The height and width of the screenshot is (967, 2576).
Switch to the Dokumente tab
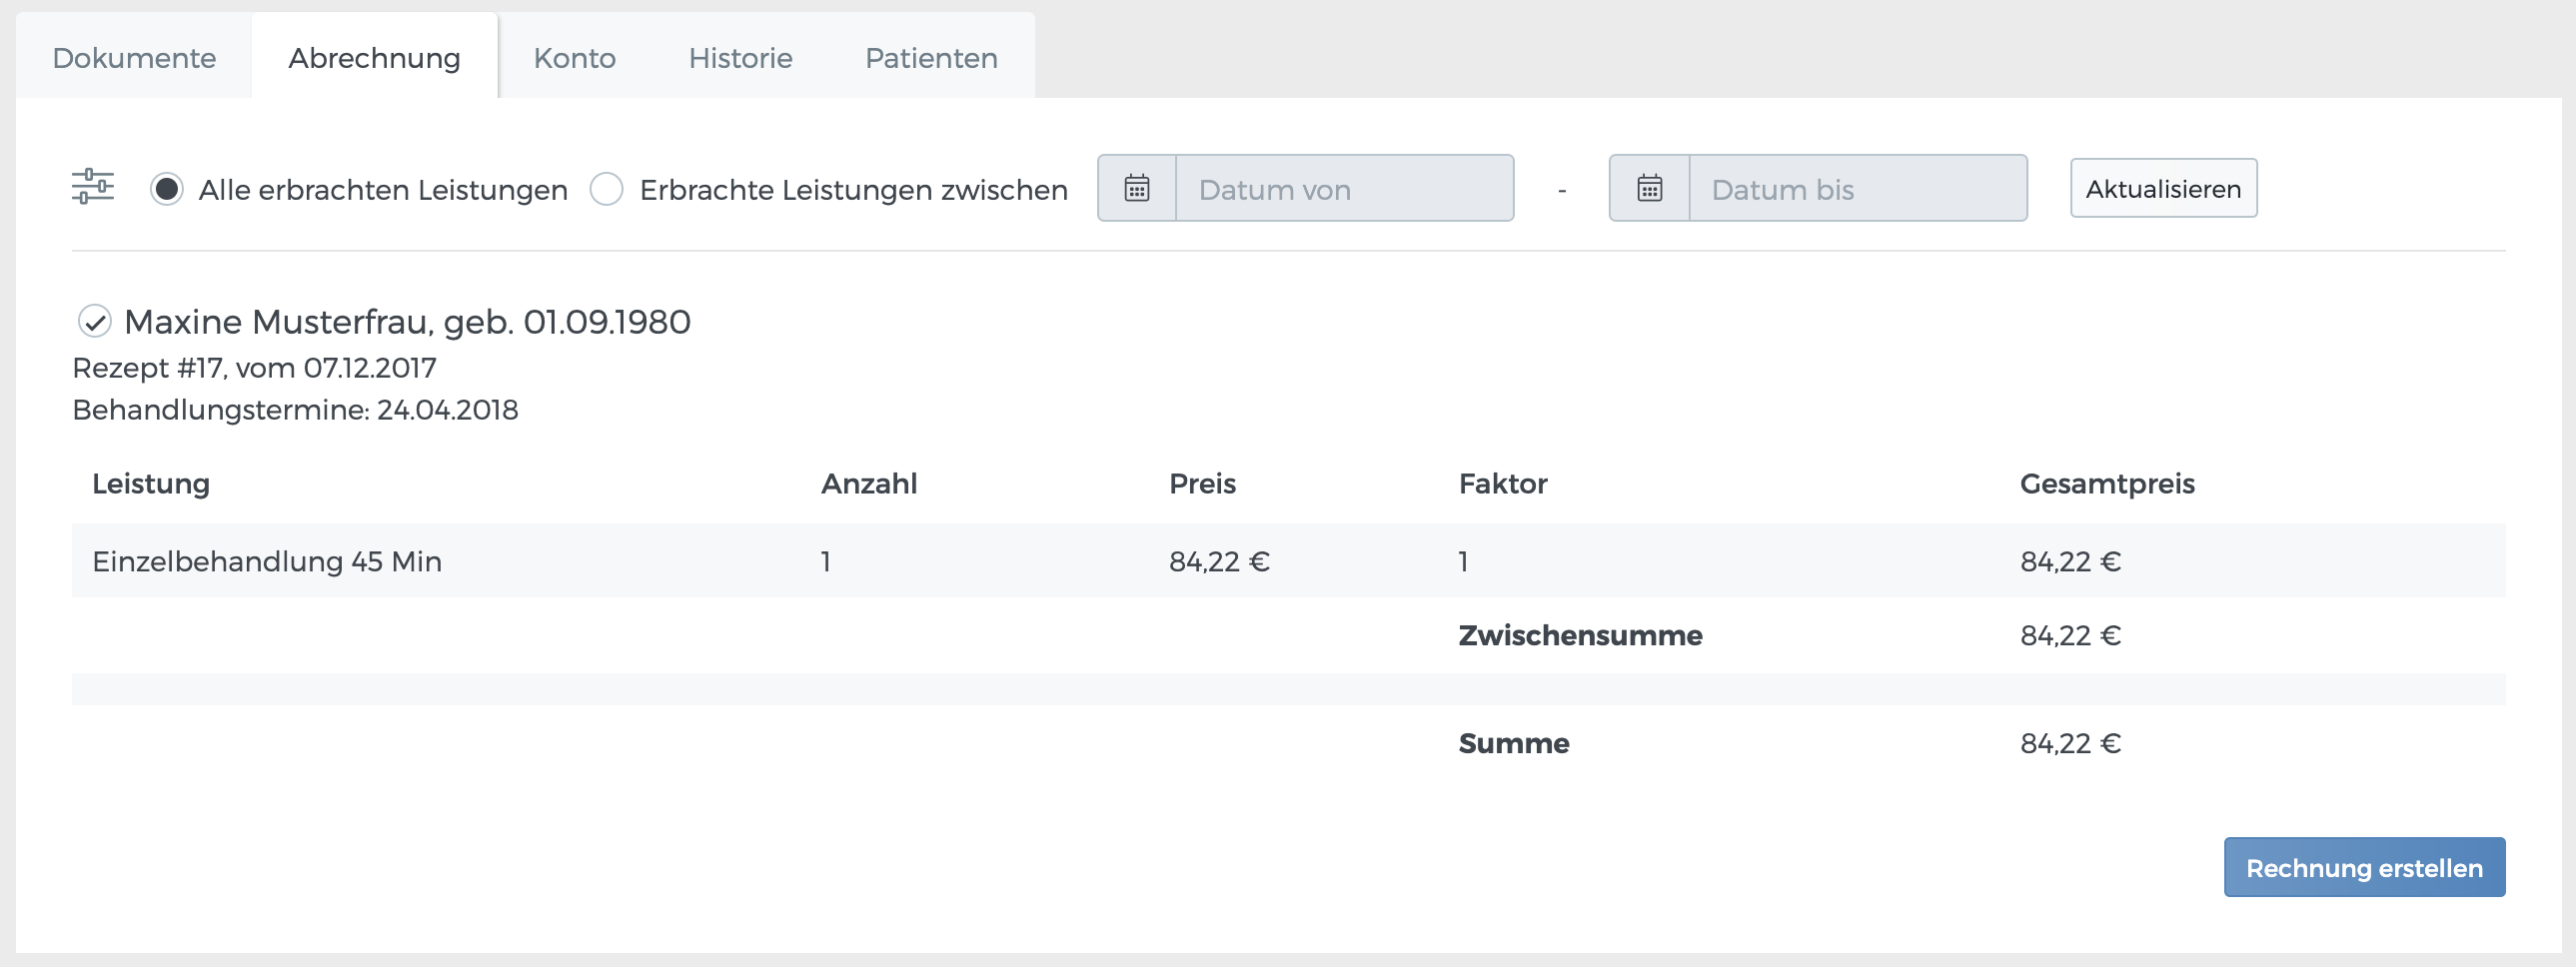pos(133,58)
